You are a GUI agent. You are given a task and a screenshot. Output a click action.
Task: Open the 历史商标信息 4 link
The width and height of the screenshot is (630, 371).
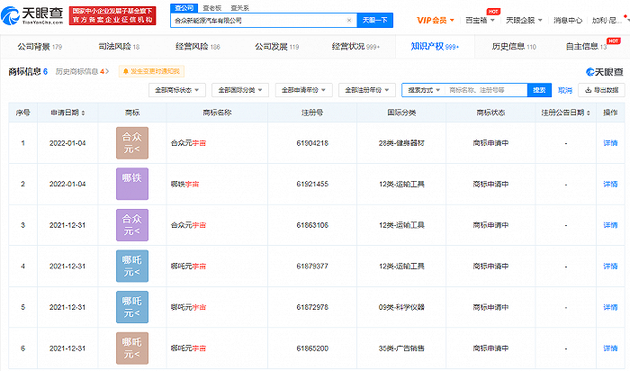[x=82, y=72]
